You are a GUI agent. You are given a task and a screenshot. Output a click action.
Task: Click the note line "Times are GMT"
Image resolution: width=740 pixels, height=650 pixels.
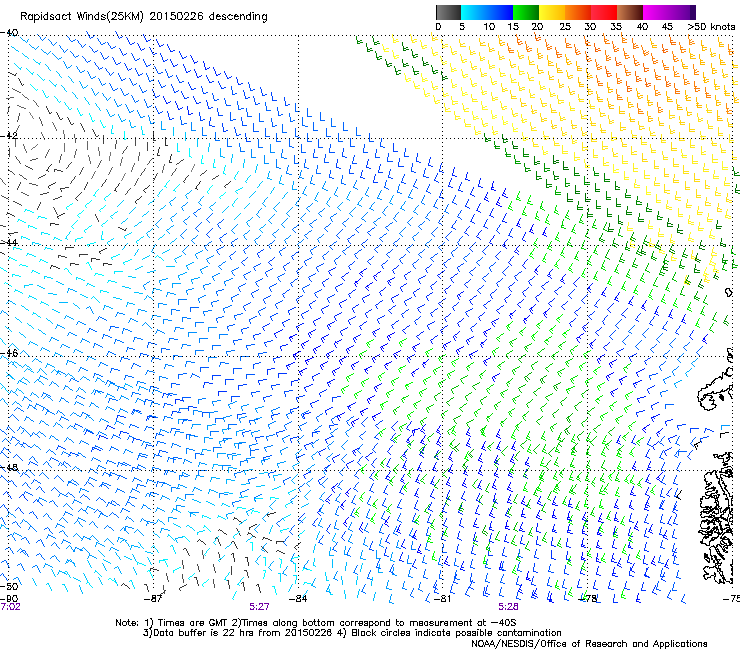[x=191, y=623]
